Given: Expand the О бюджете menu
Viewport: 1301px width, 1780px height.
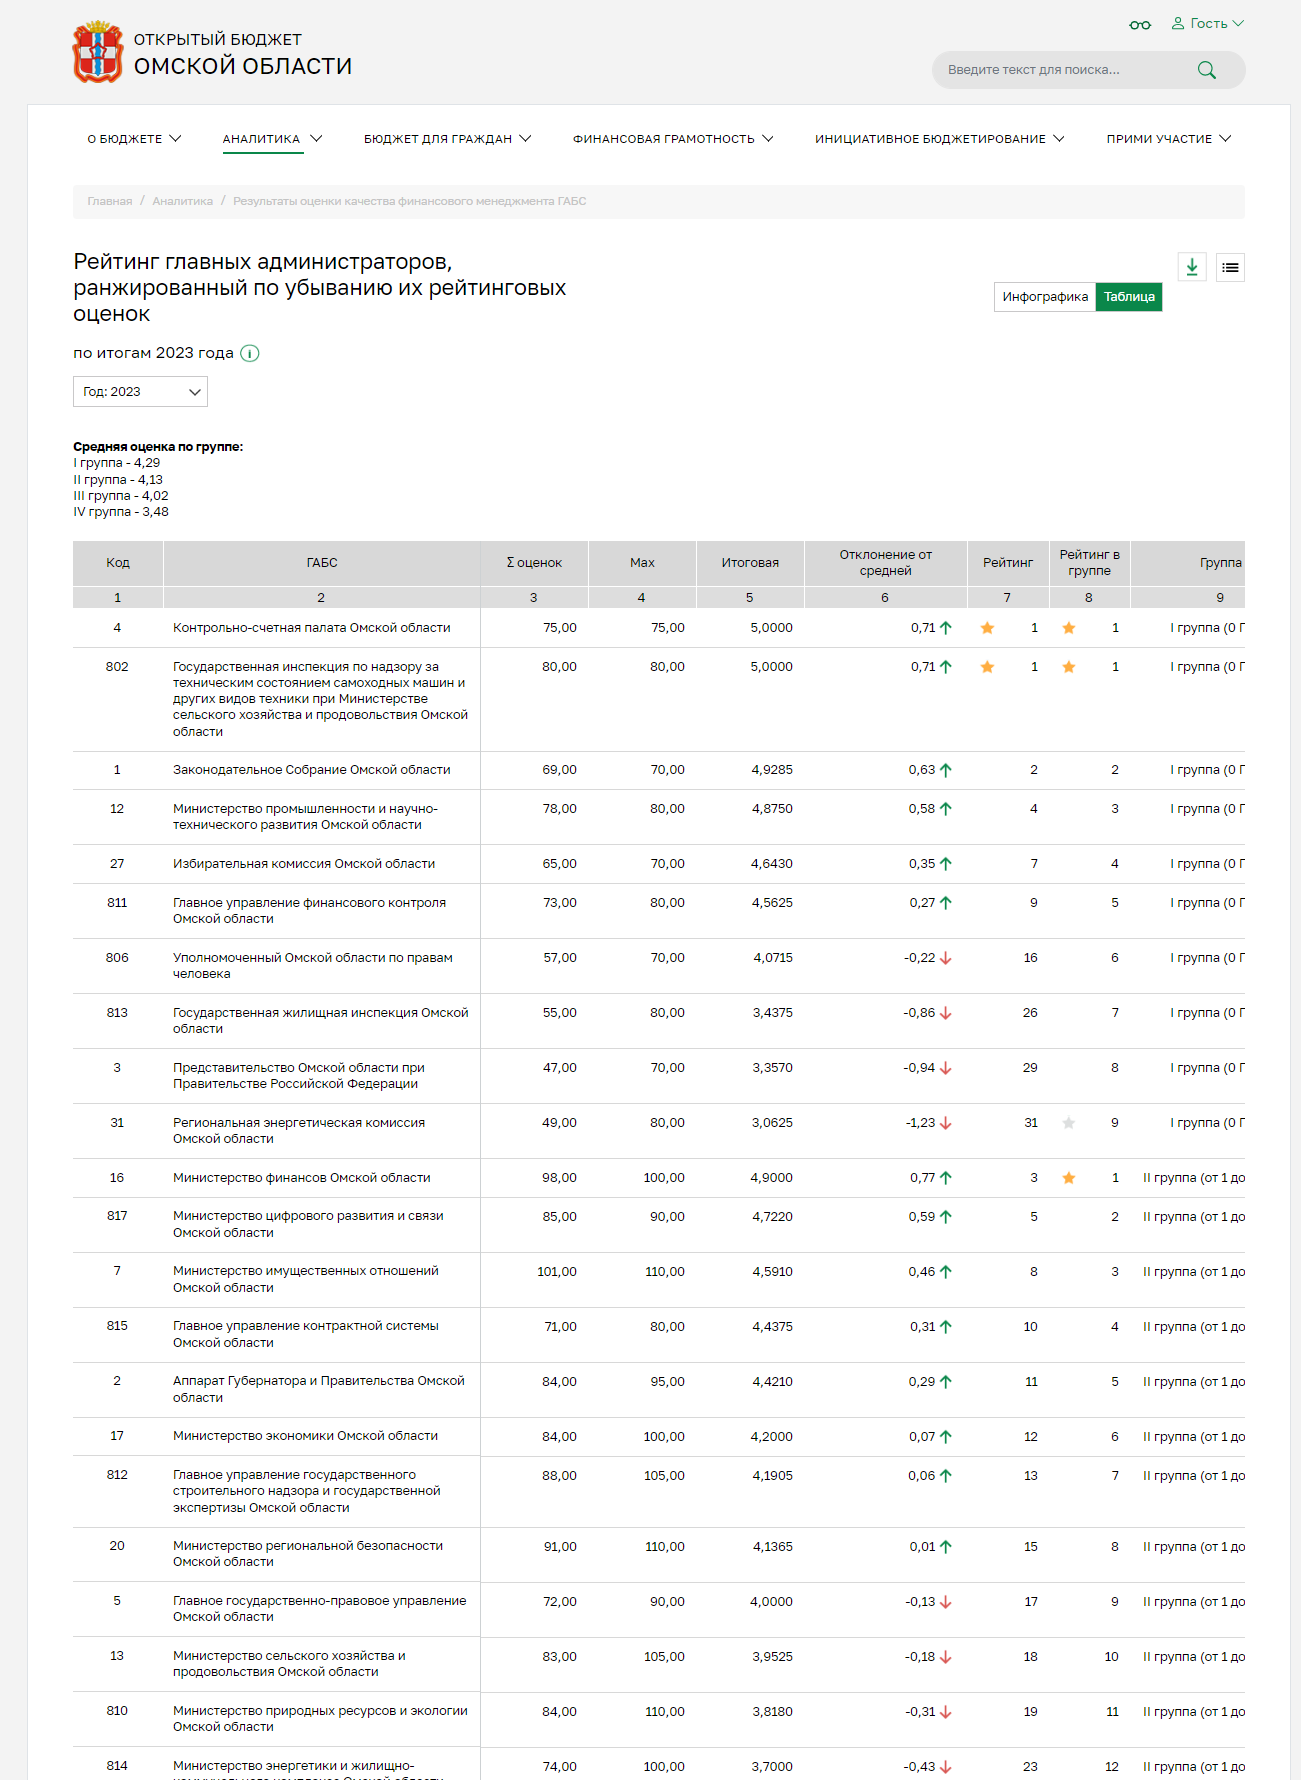Looking at the screenshot, I should [x=134, y=139].
